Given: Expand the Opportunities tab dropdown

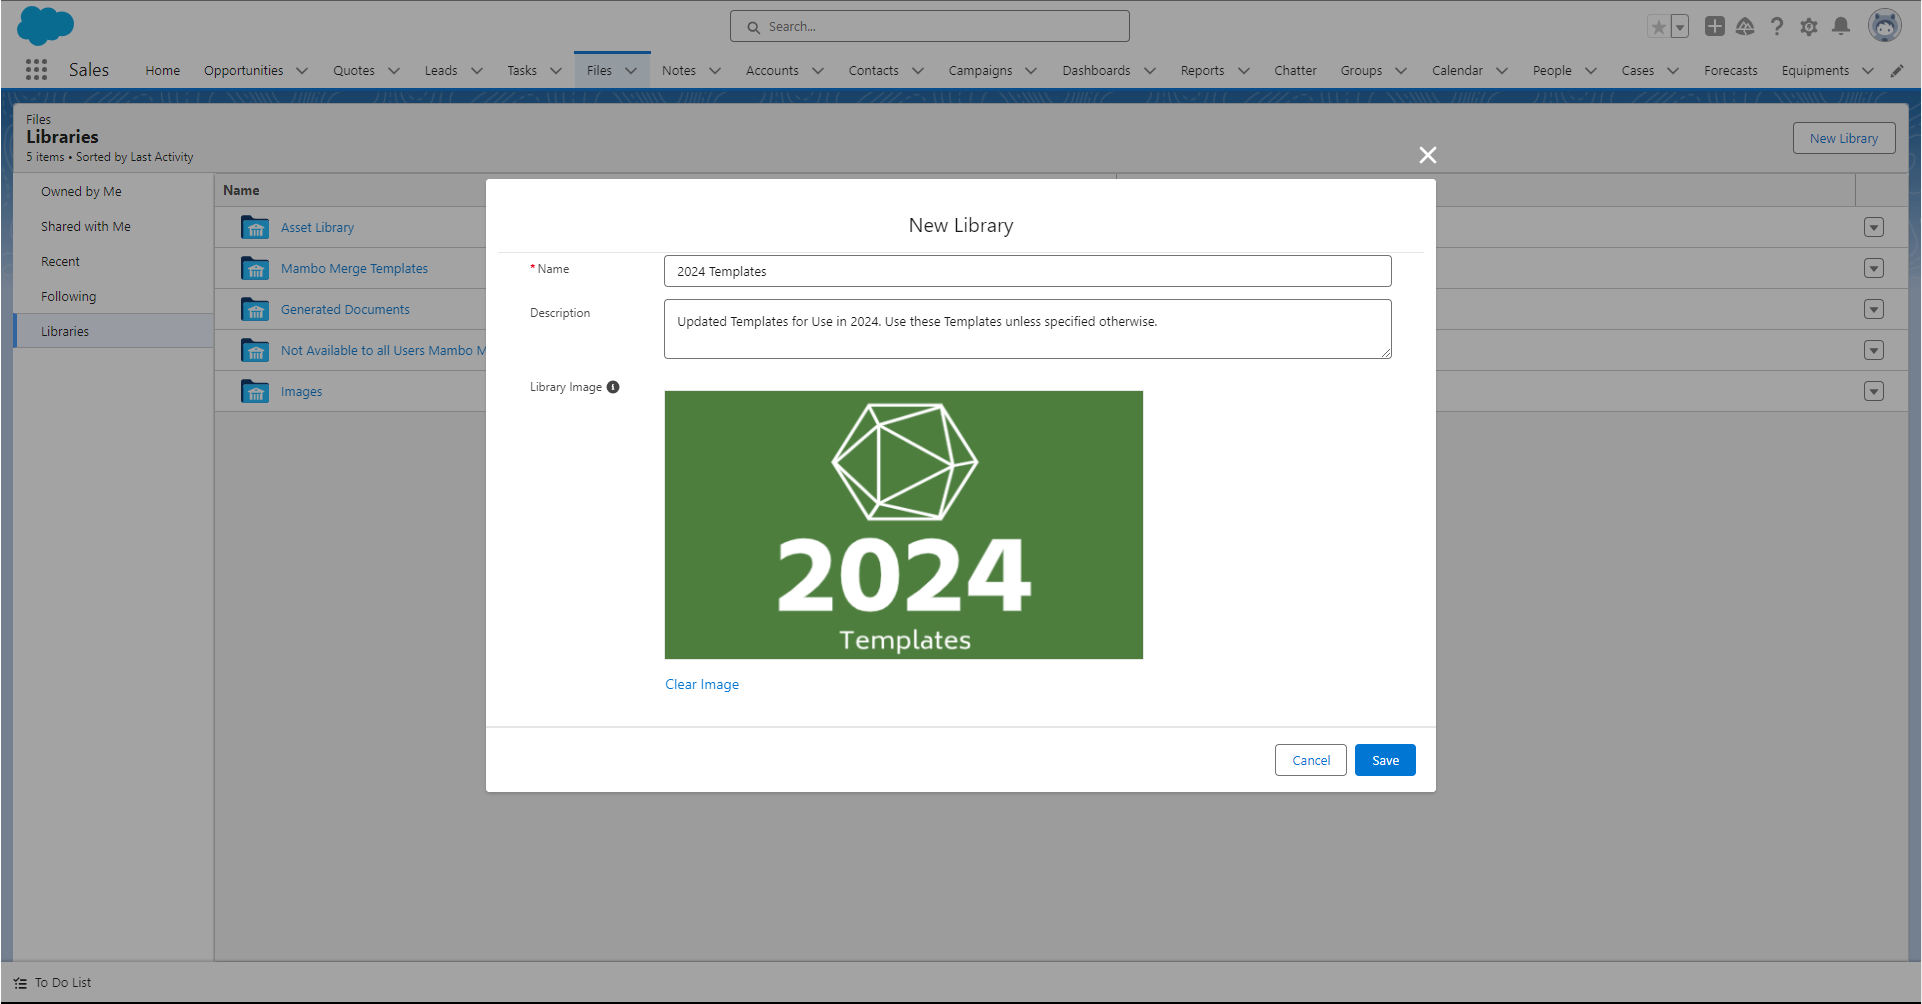Looking at the screenshot, I should click(303, 70).
